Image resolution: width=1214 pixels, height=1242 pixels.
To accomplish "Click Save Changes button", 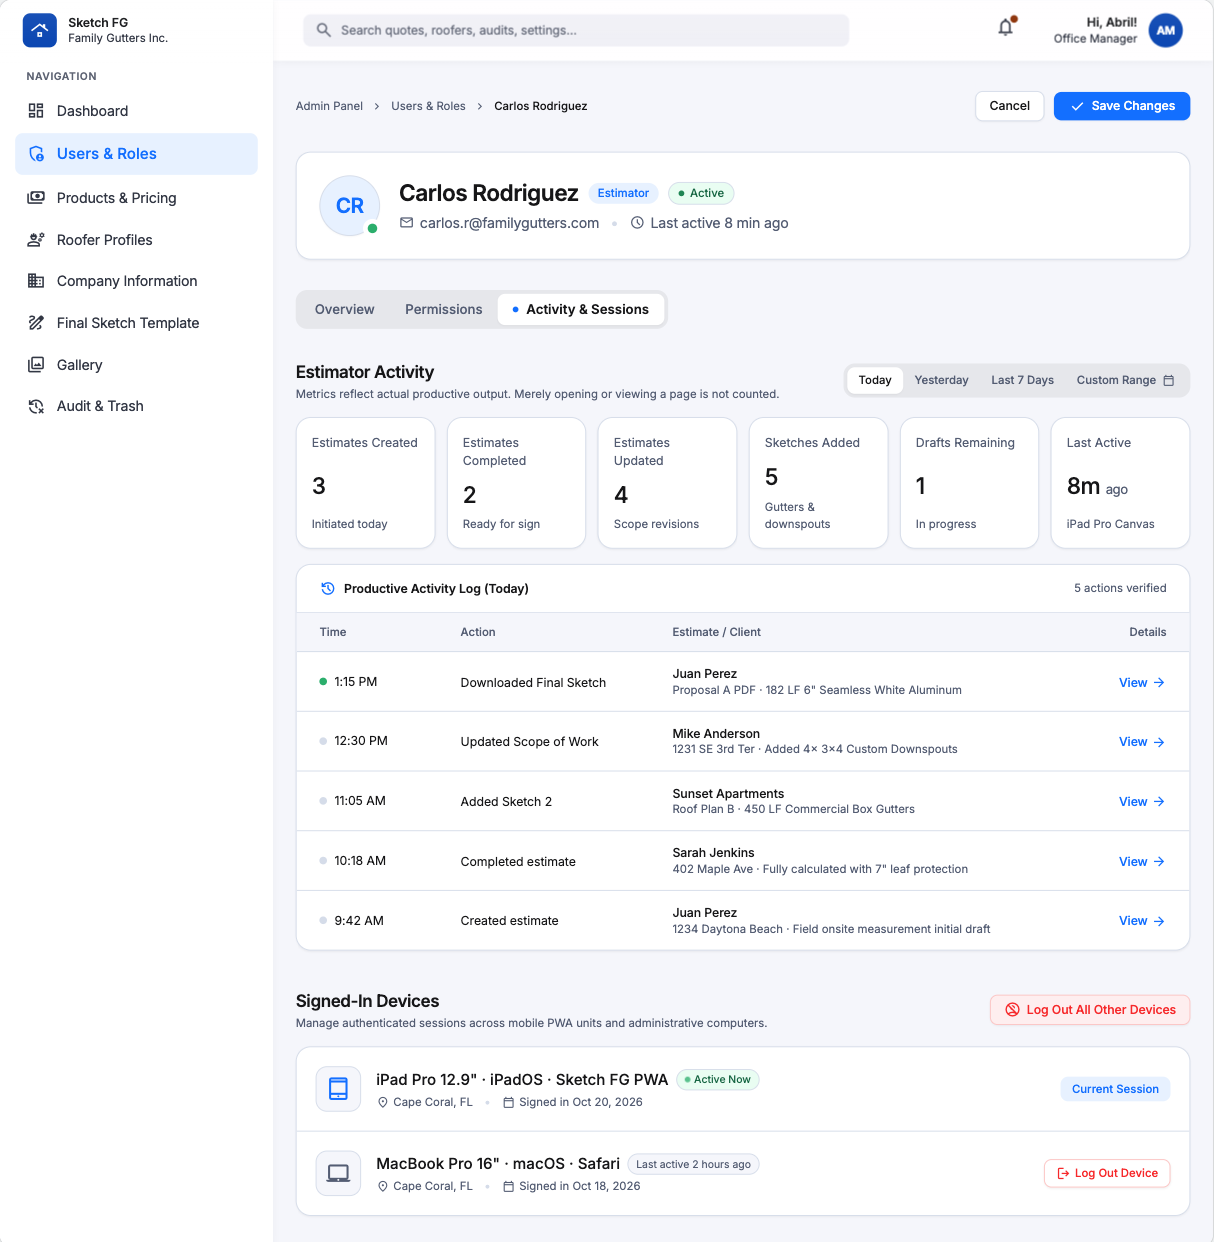I will tap(1122, 106).
